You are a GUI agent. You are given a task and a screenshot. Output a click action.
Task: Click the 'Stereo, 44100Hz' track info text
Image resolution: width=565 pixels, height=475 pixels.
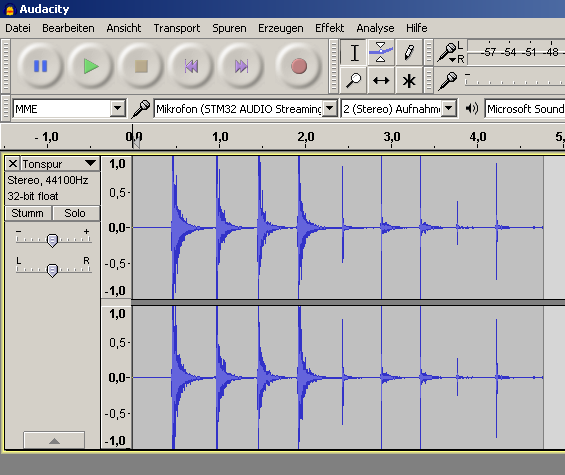click(48, 180)
